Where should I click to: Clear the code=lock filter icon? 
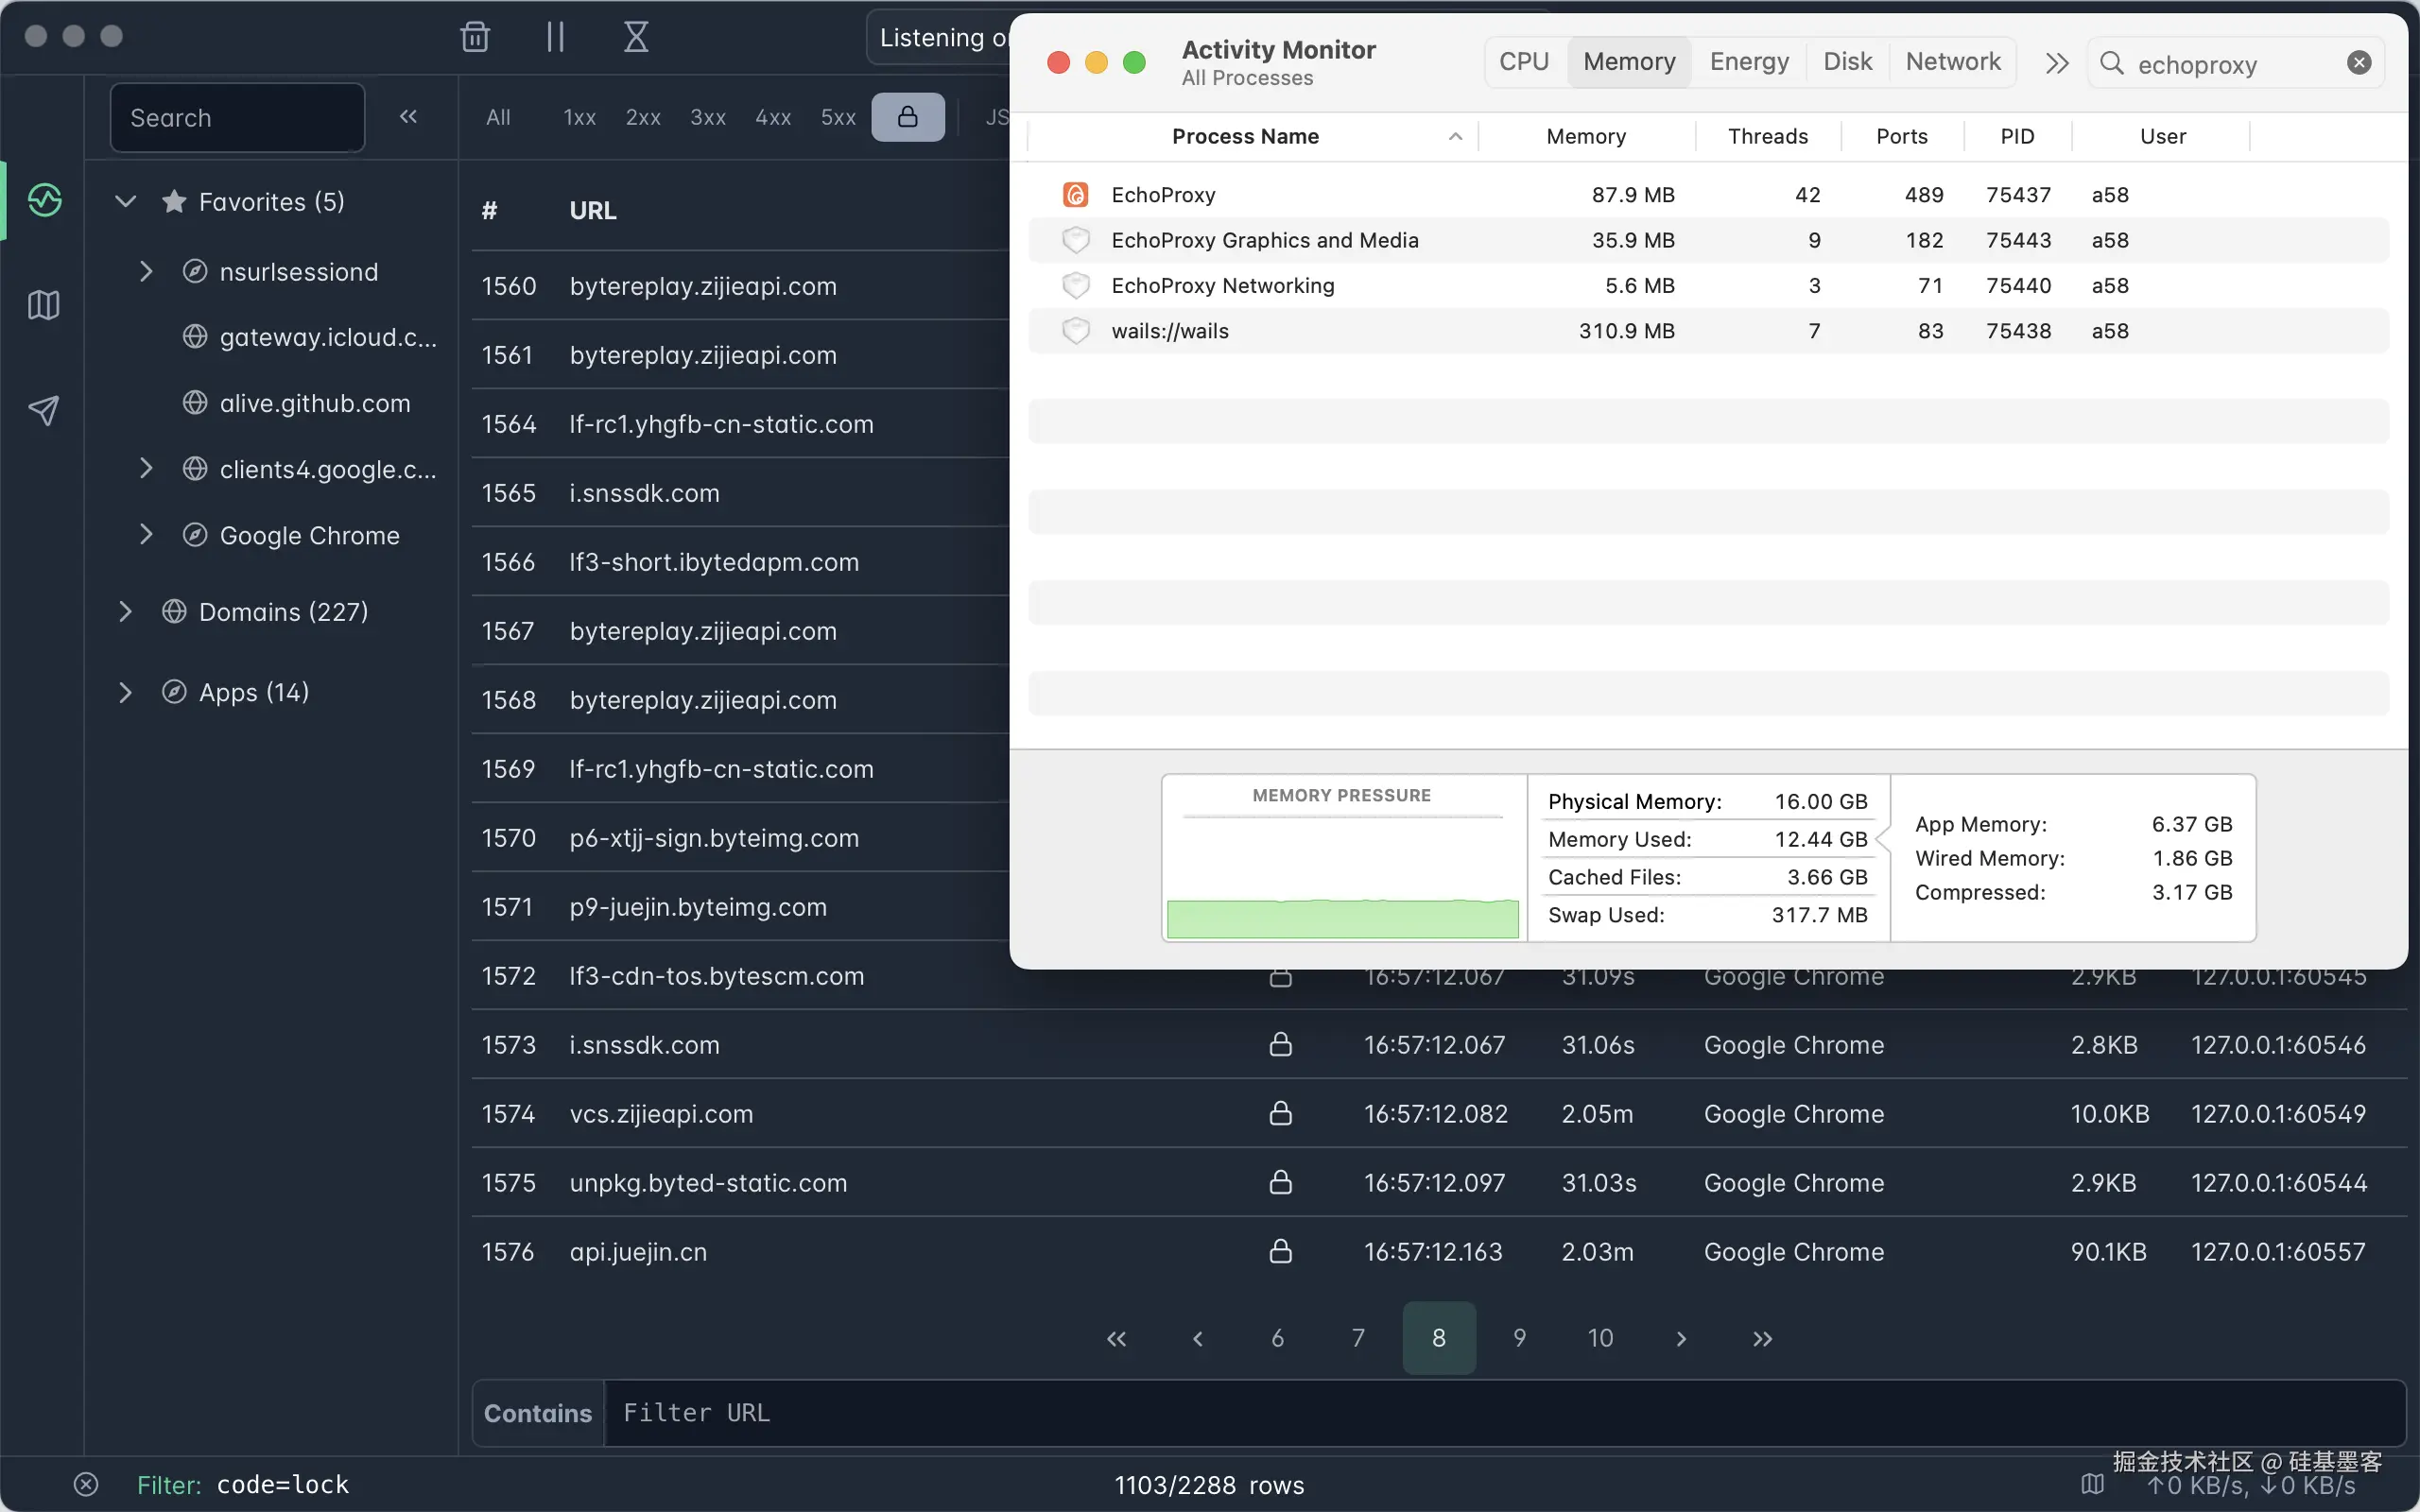point(86,1484)
